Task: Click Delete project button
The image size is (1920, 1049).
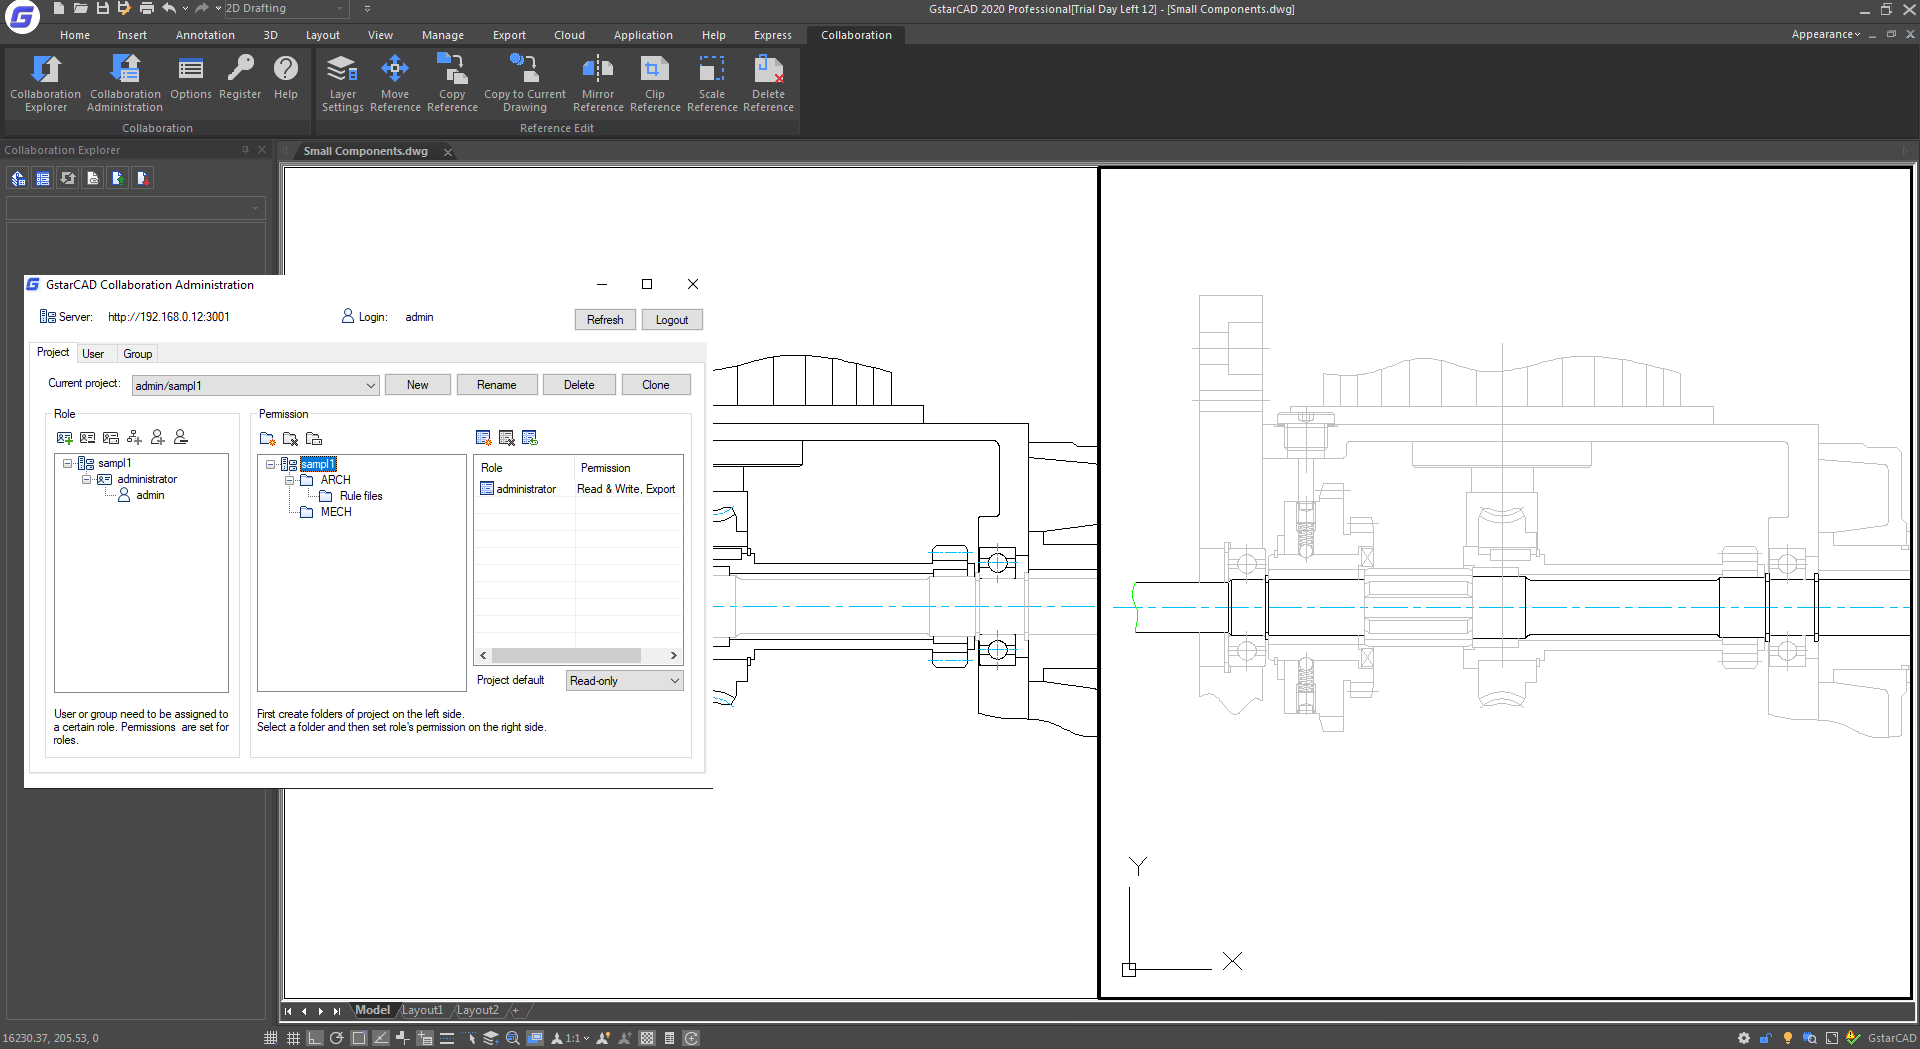Action: [579, 385]
